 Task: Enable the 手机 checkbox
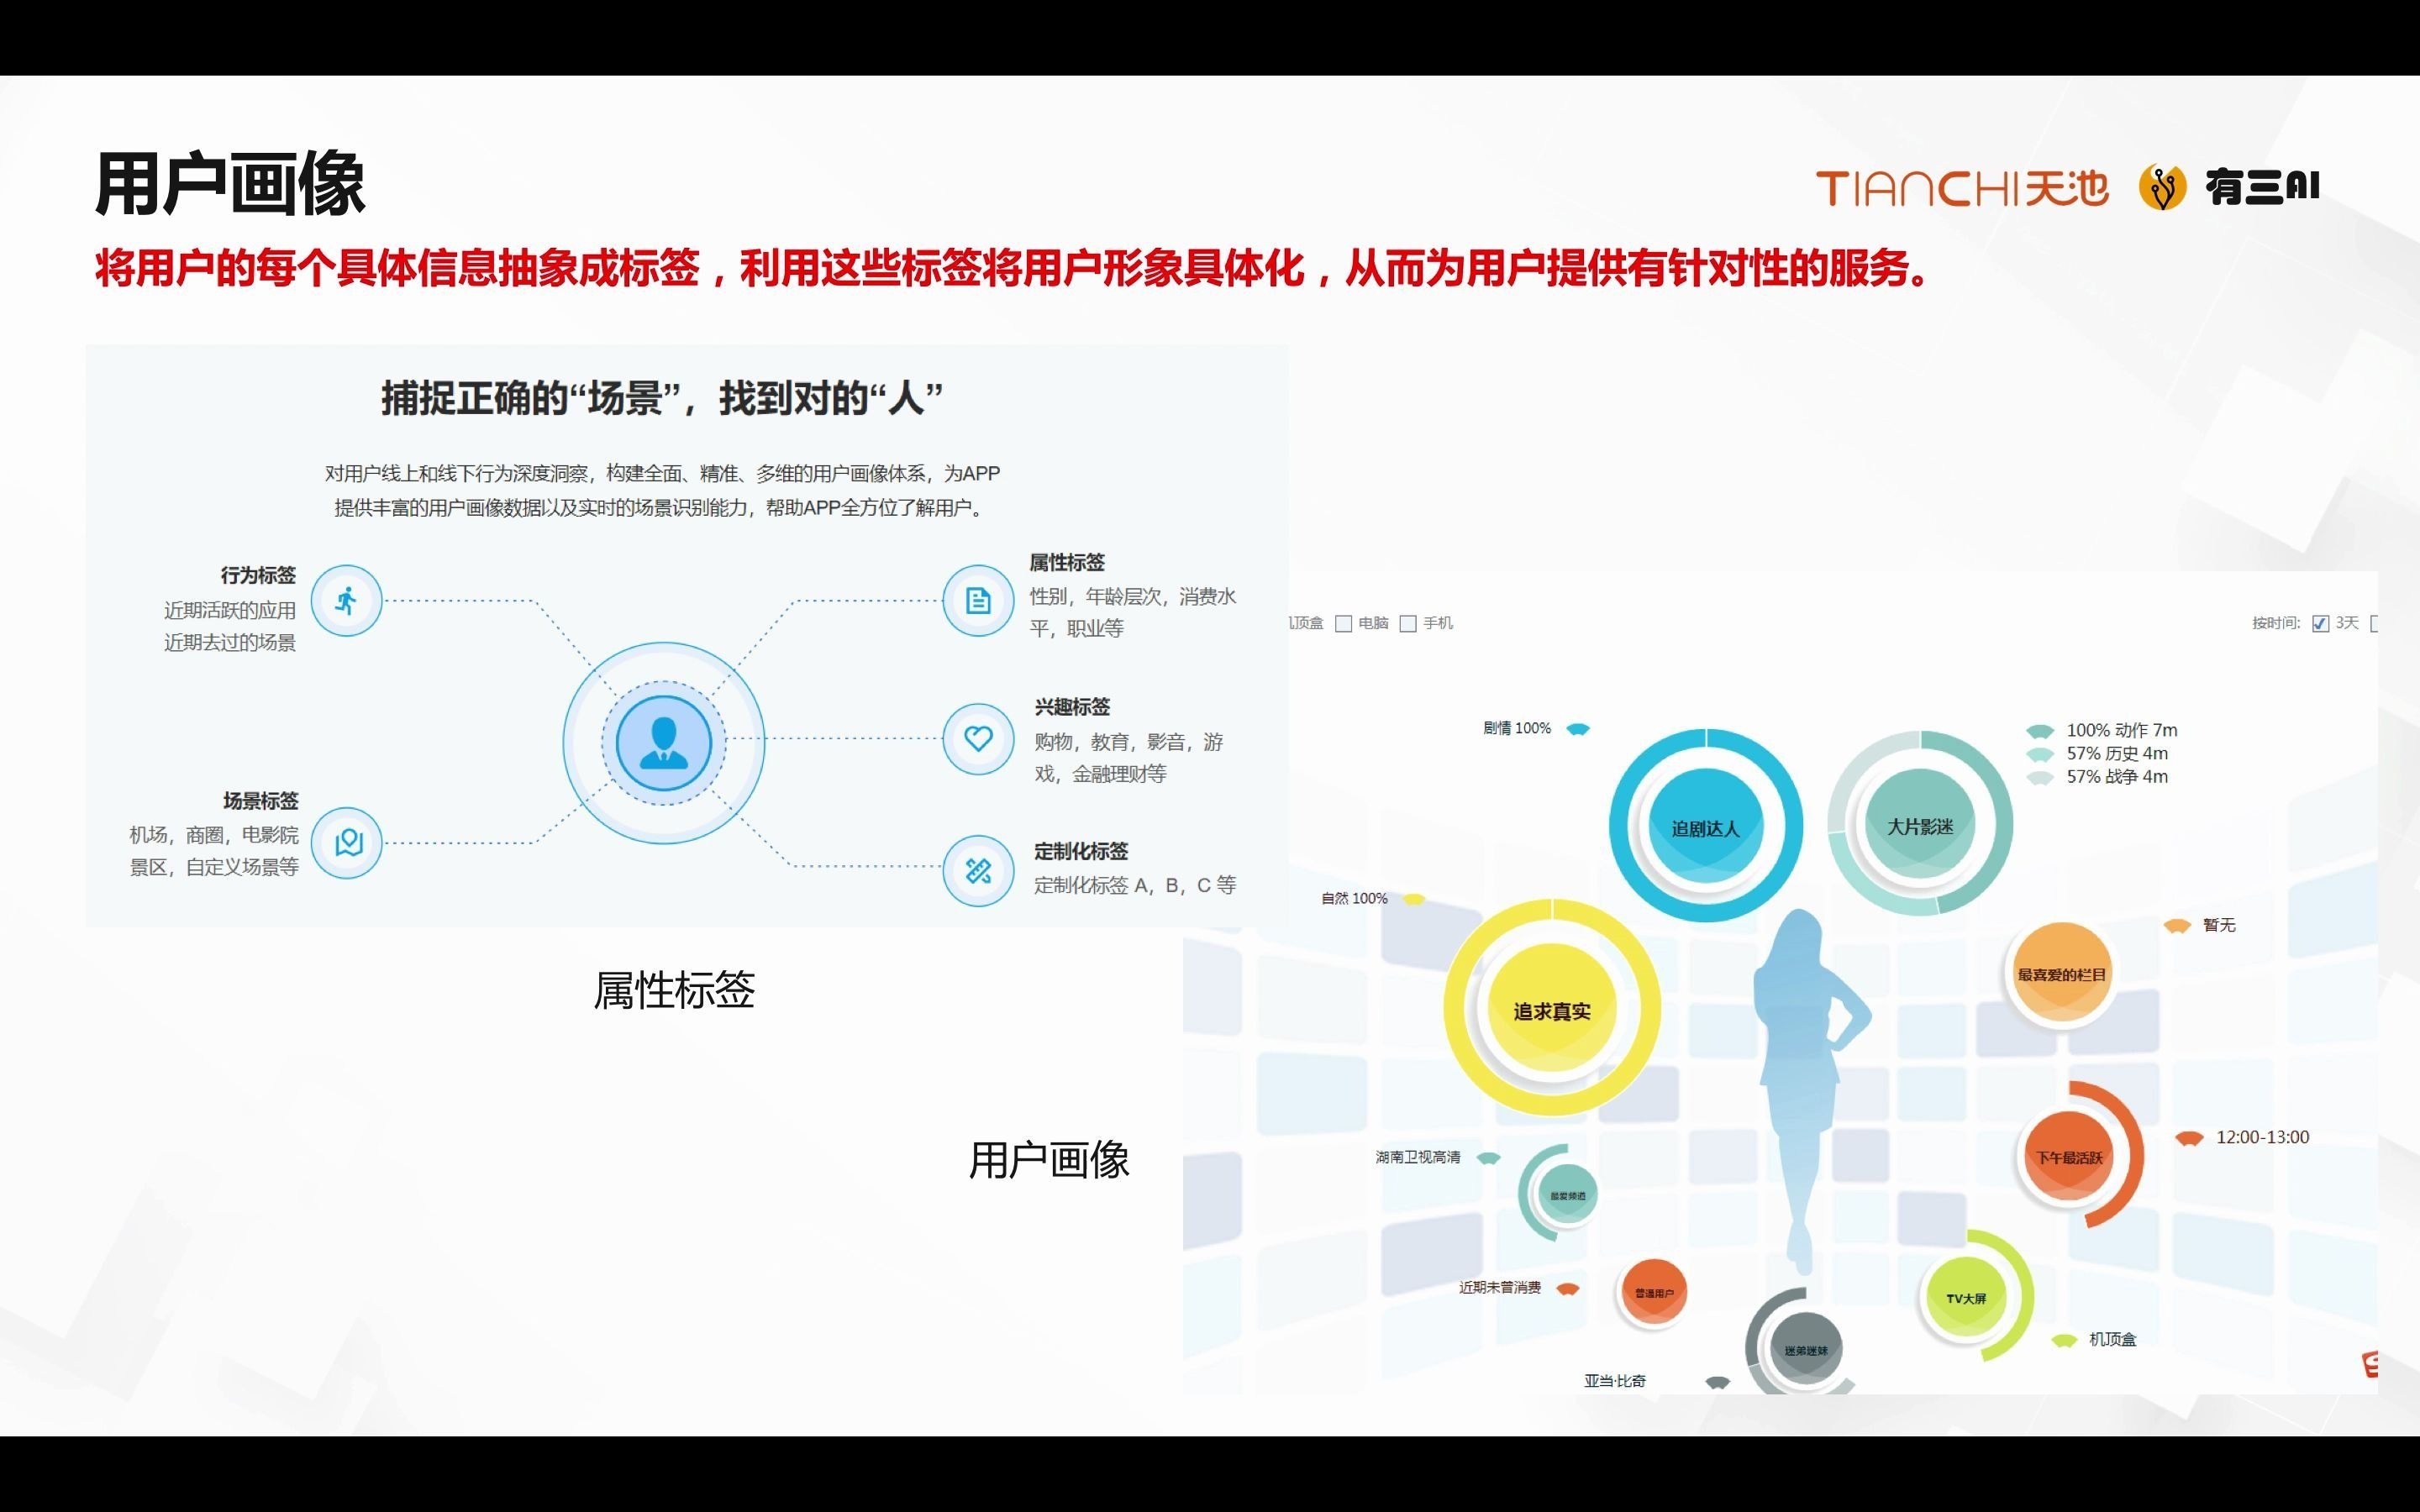1409,626
